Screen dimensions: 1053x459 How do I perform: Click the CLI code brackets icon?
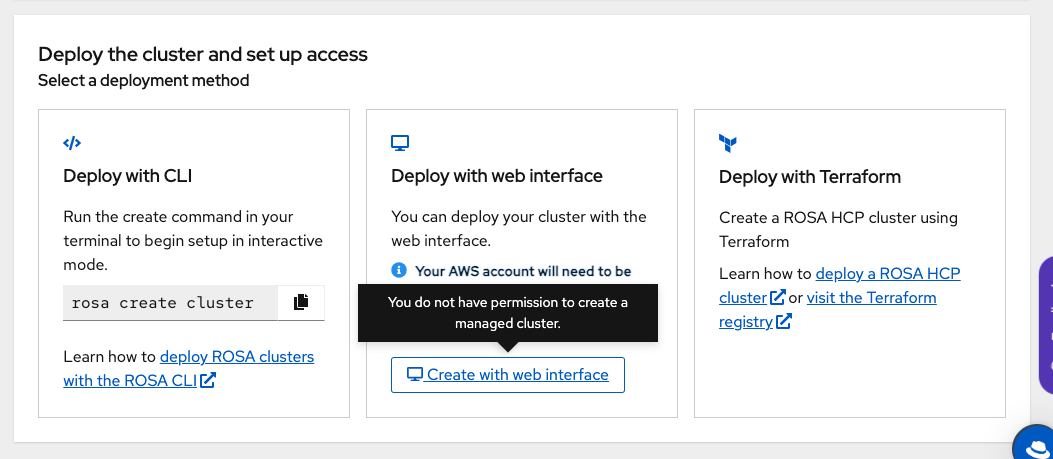72,143
